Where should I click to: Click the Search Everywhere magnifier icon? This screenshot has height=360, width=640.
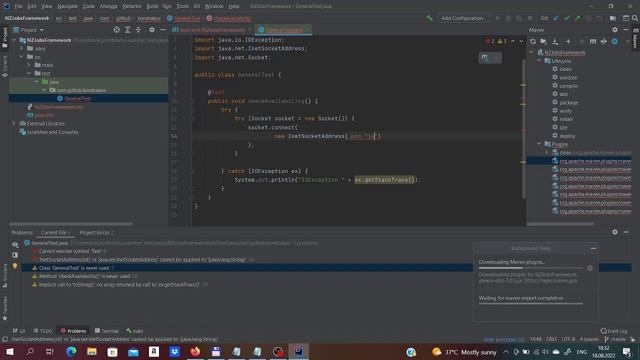[x=635, y=18]
